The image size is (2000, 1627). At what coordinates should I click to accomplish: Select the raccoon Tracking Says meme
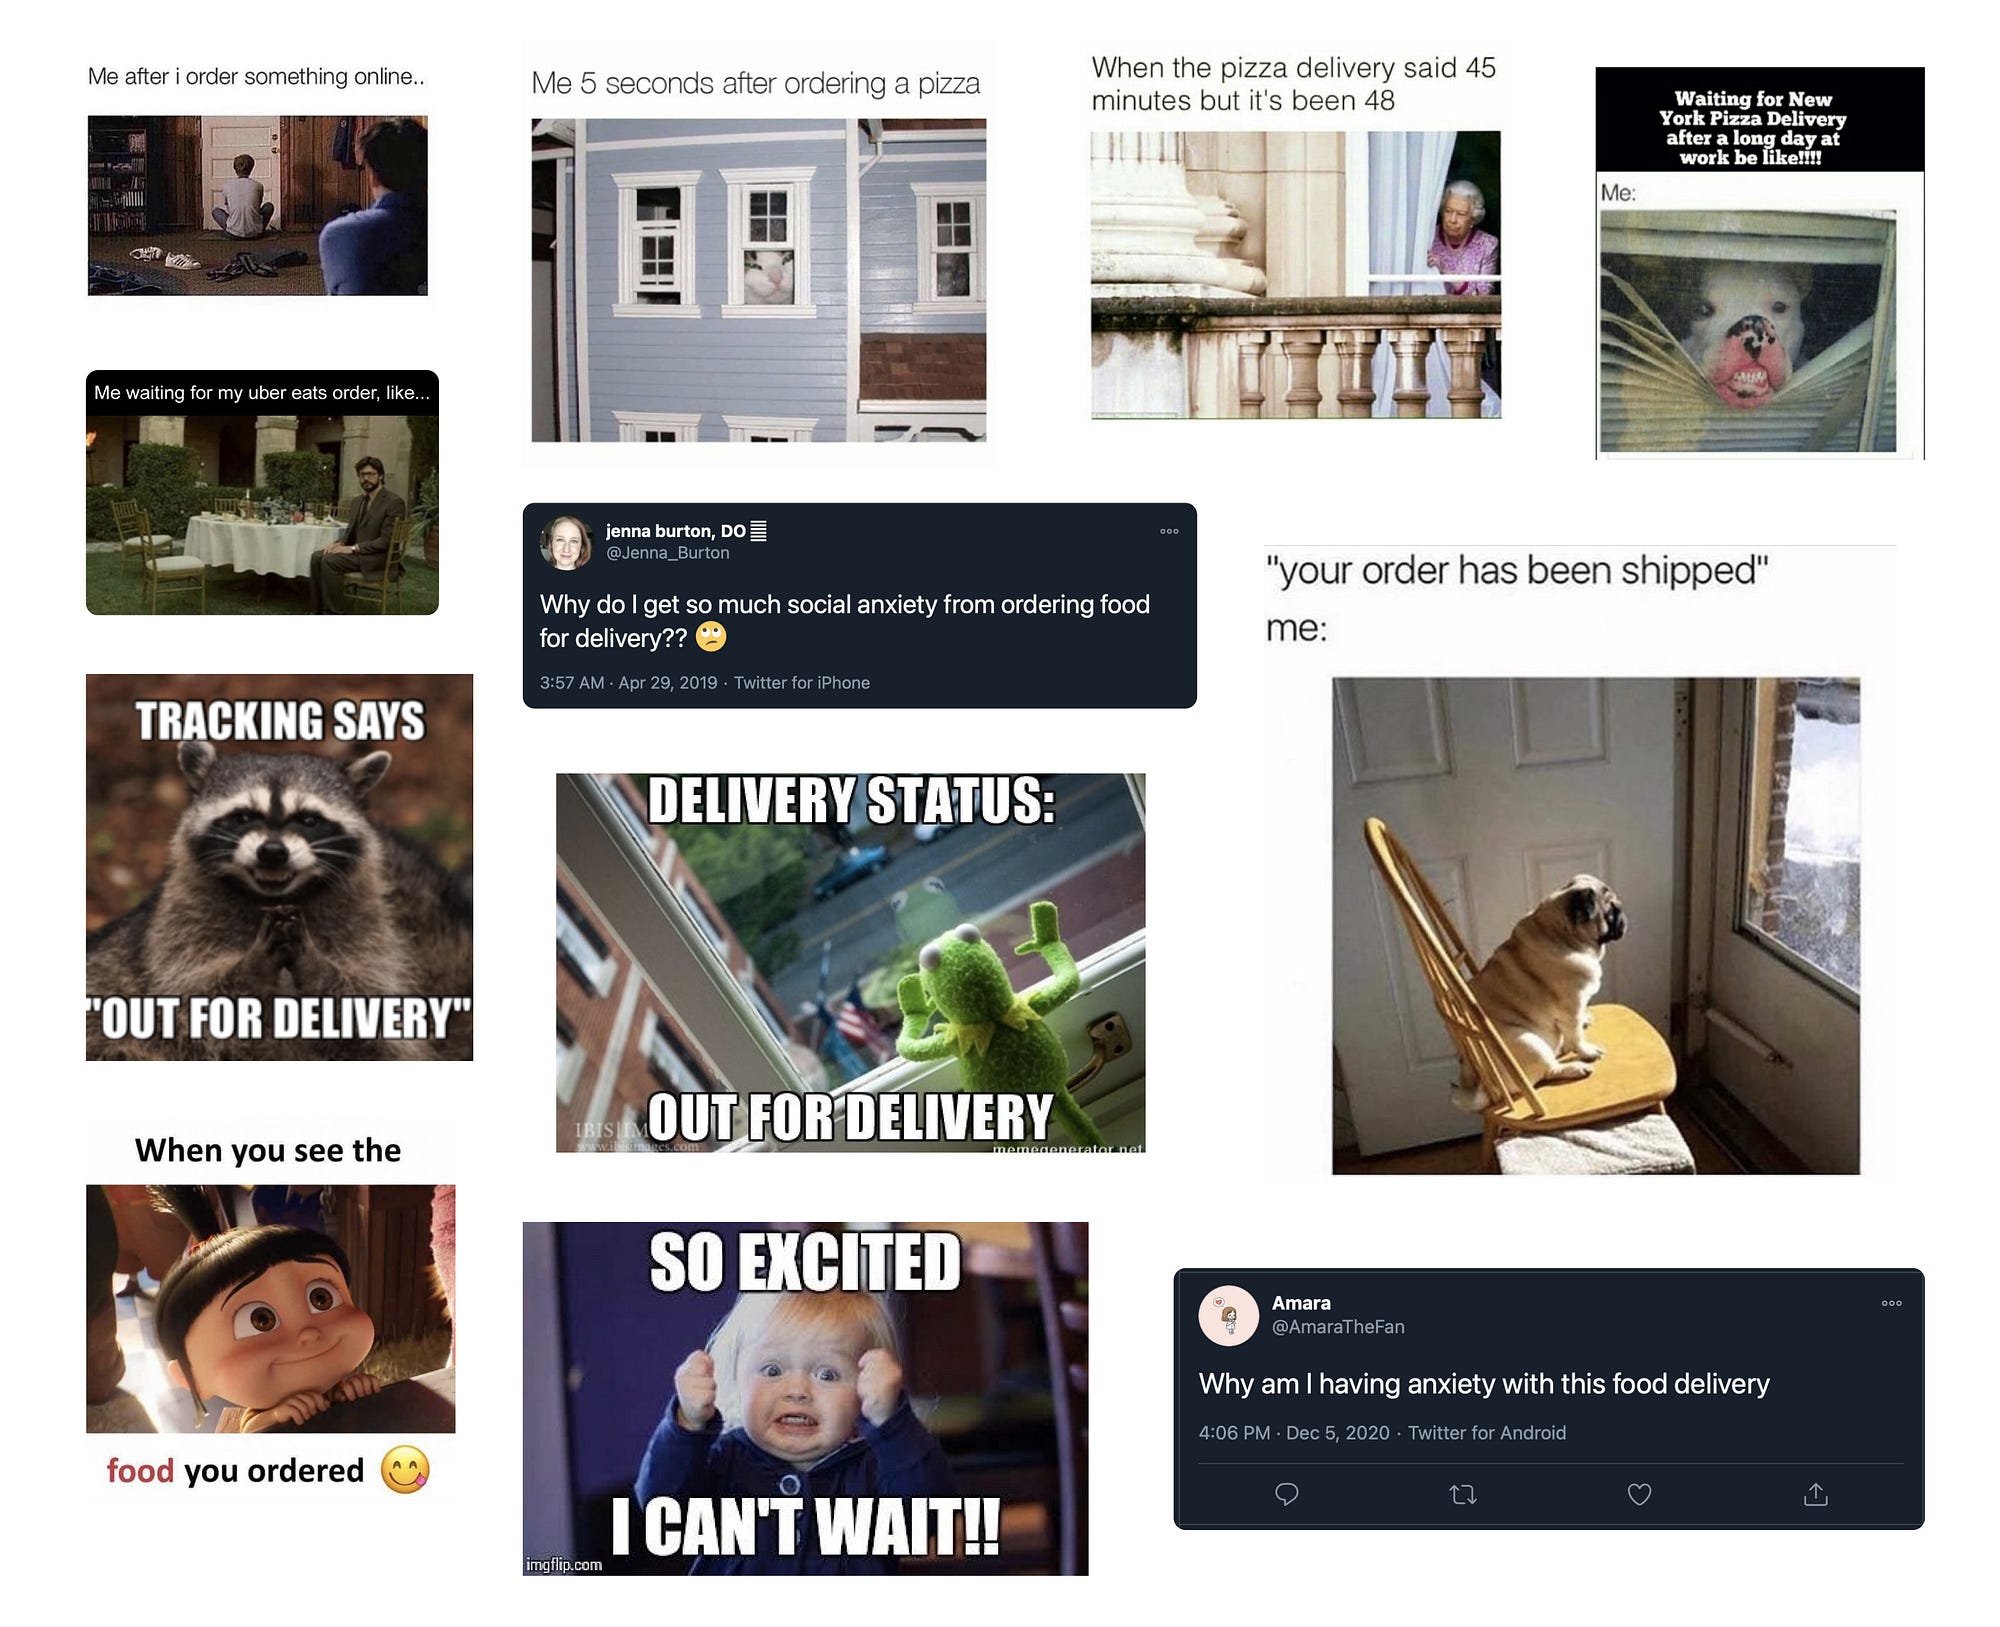(279, 867)
